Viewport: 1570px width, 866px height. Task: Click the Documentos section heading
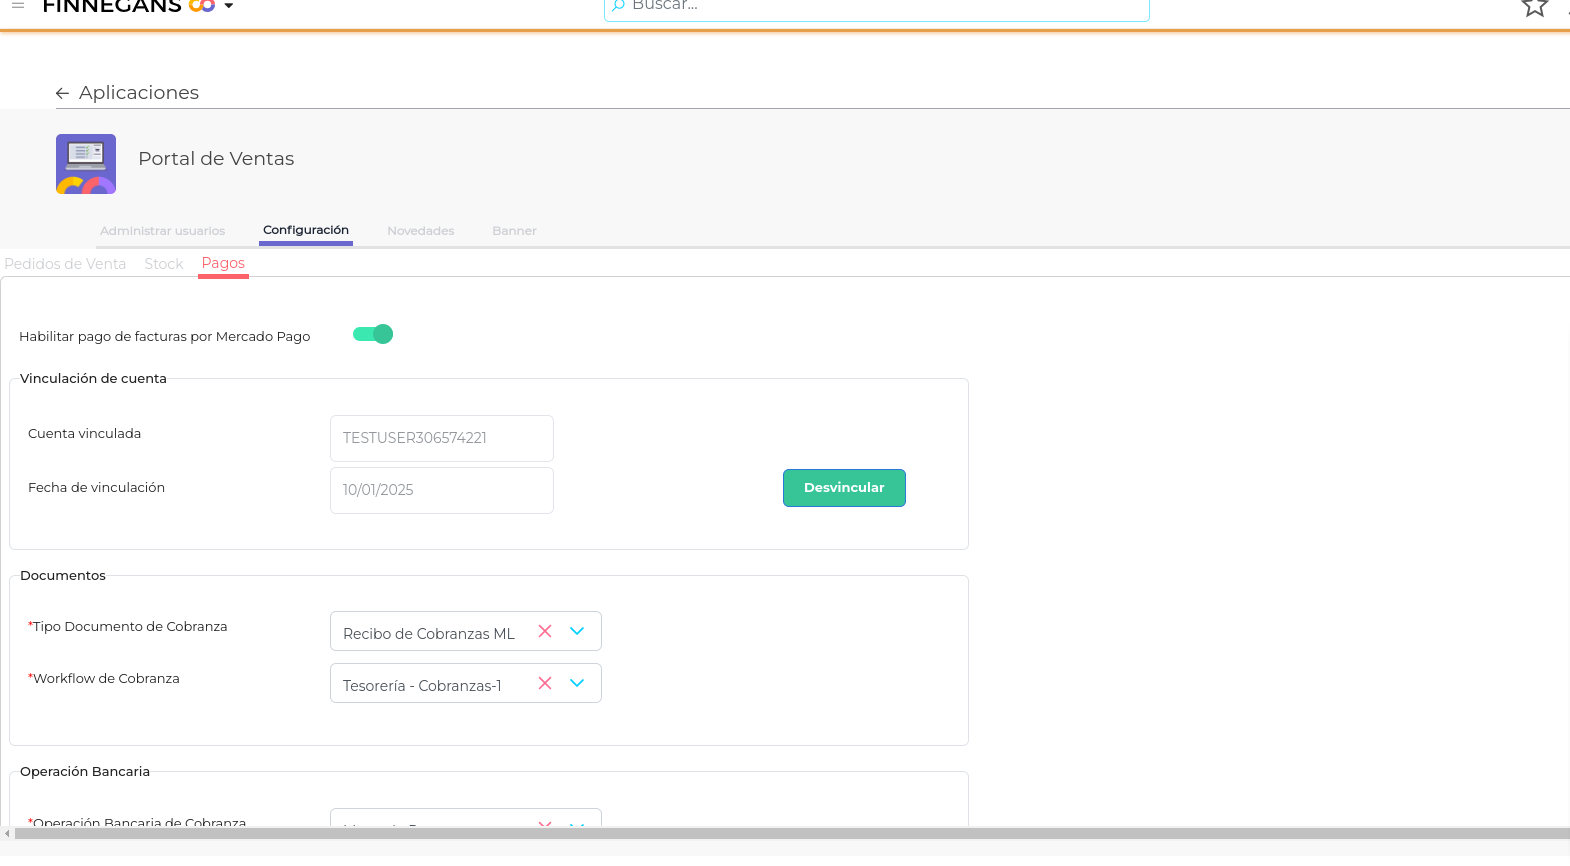pos(63,576)
